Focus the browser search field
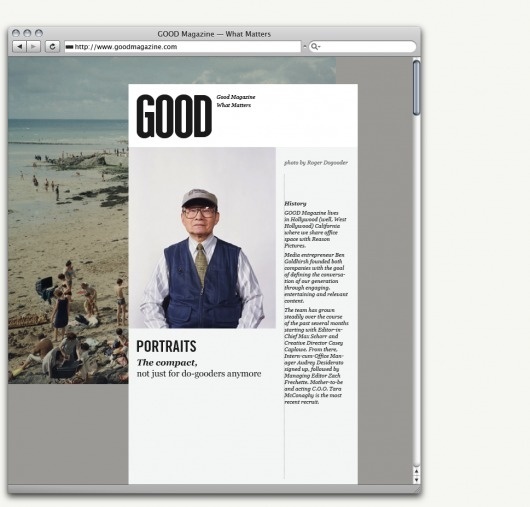Image resolution: width=530 pixels, height=507 pixels. (362, 46)
